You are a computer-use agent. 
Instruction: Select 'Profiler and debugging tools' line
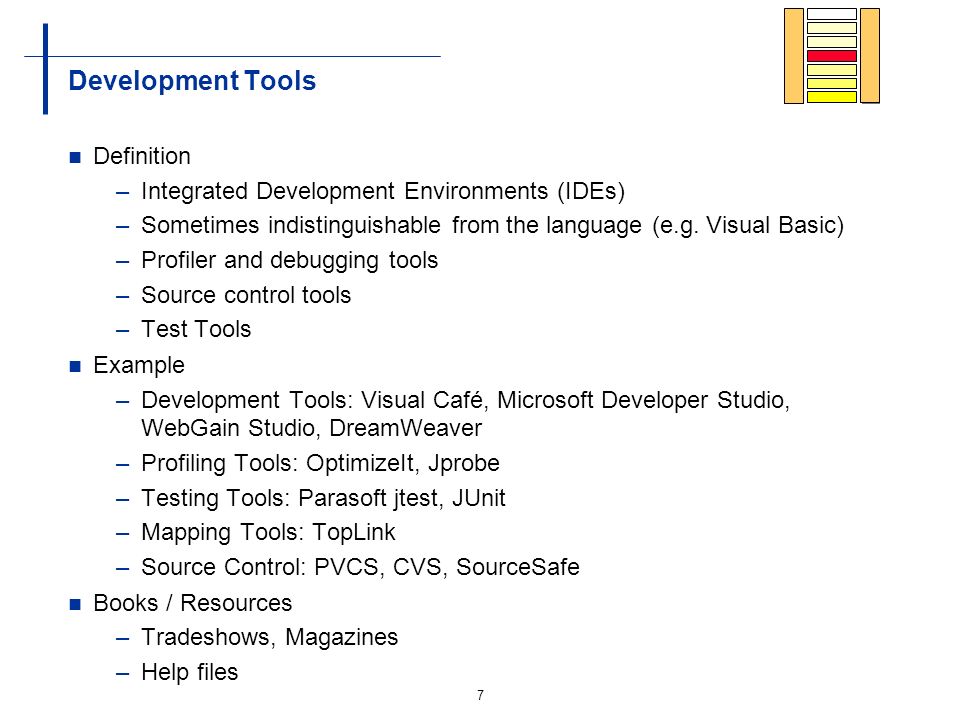pyautogui.click(x=290, y=260)
